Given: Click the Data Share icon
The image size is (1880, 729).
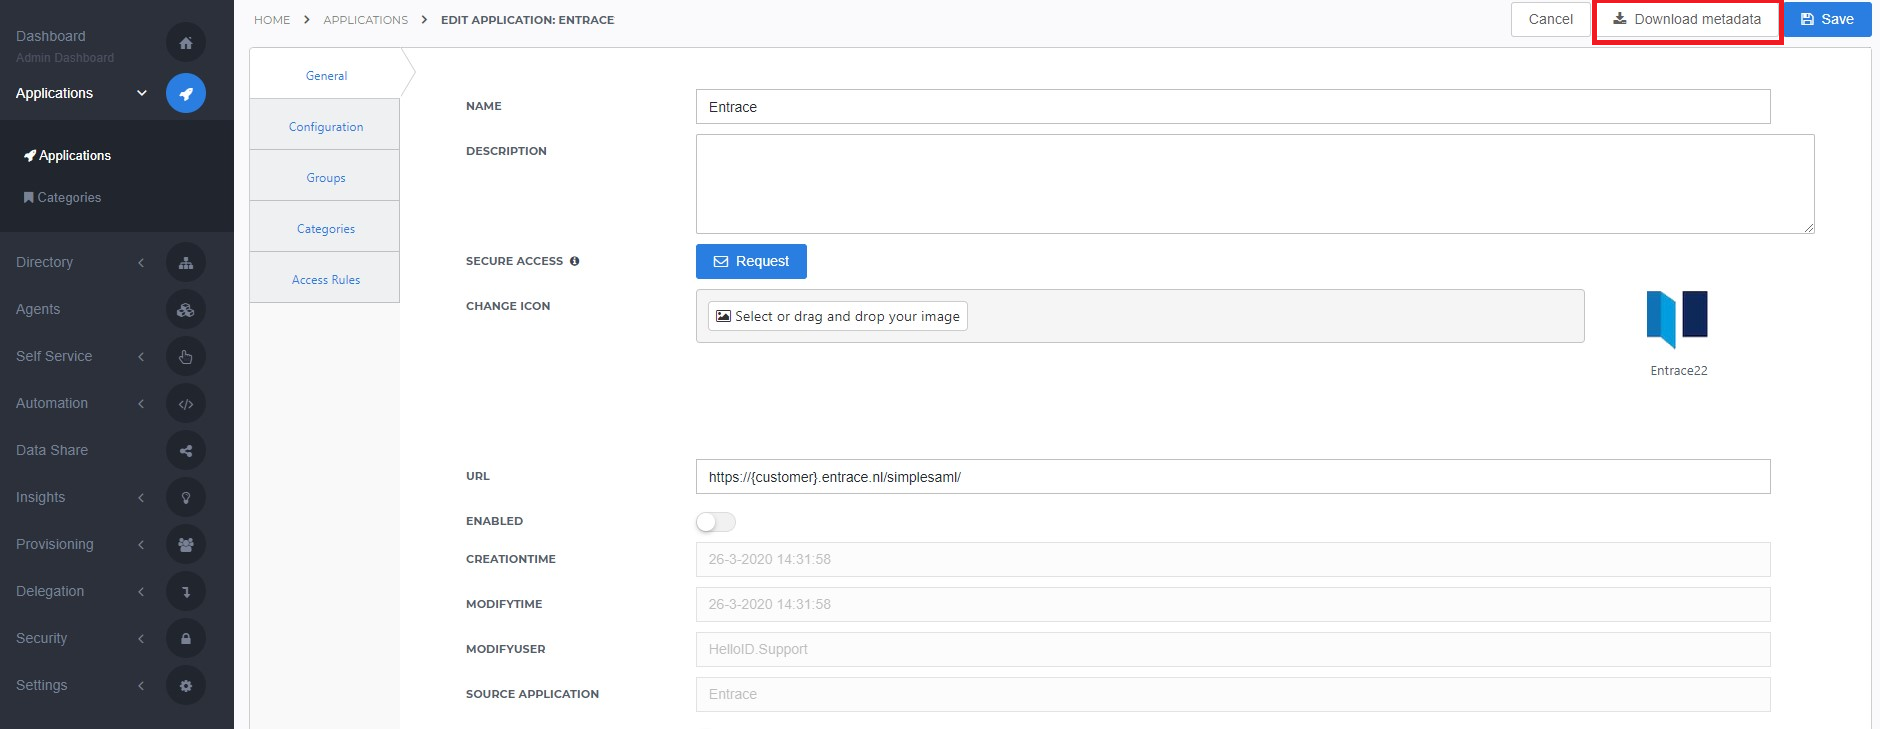Looking at the screenshot, I should tap(186, 451).
